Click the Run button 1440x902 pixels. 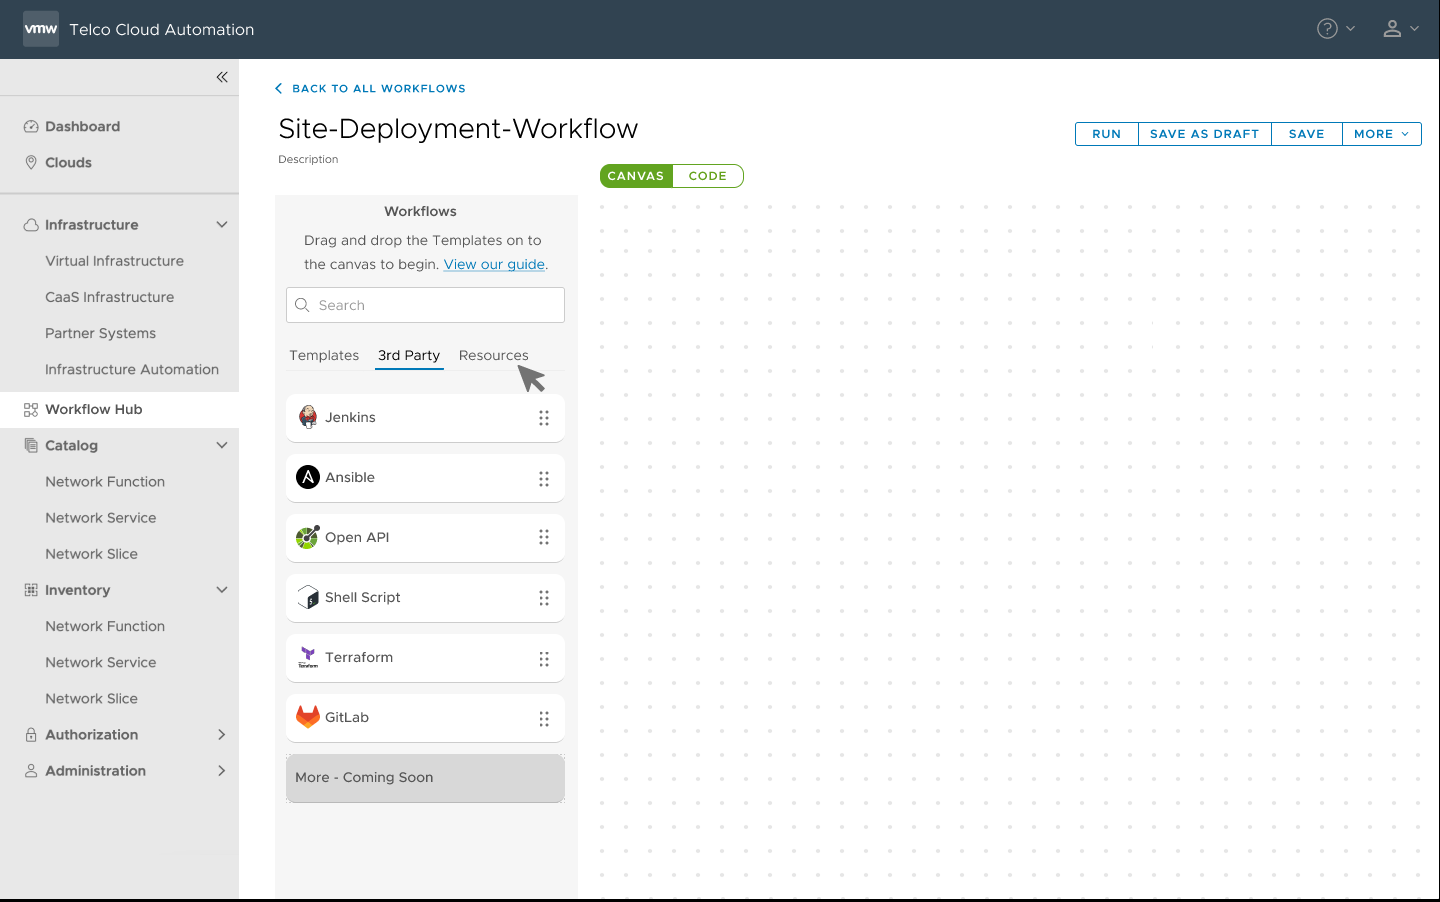[1107, 134]
